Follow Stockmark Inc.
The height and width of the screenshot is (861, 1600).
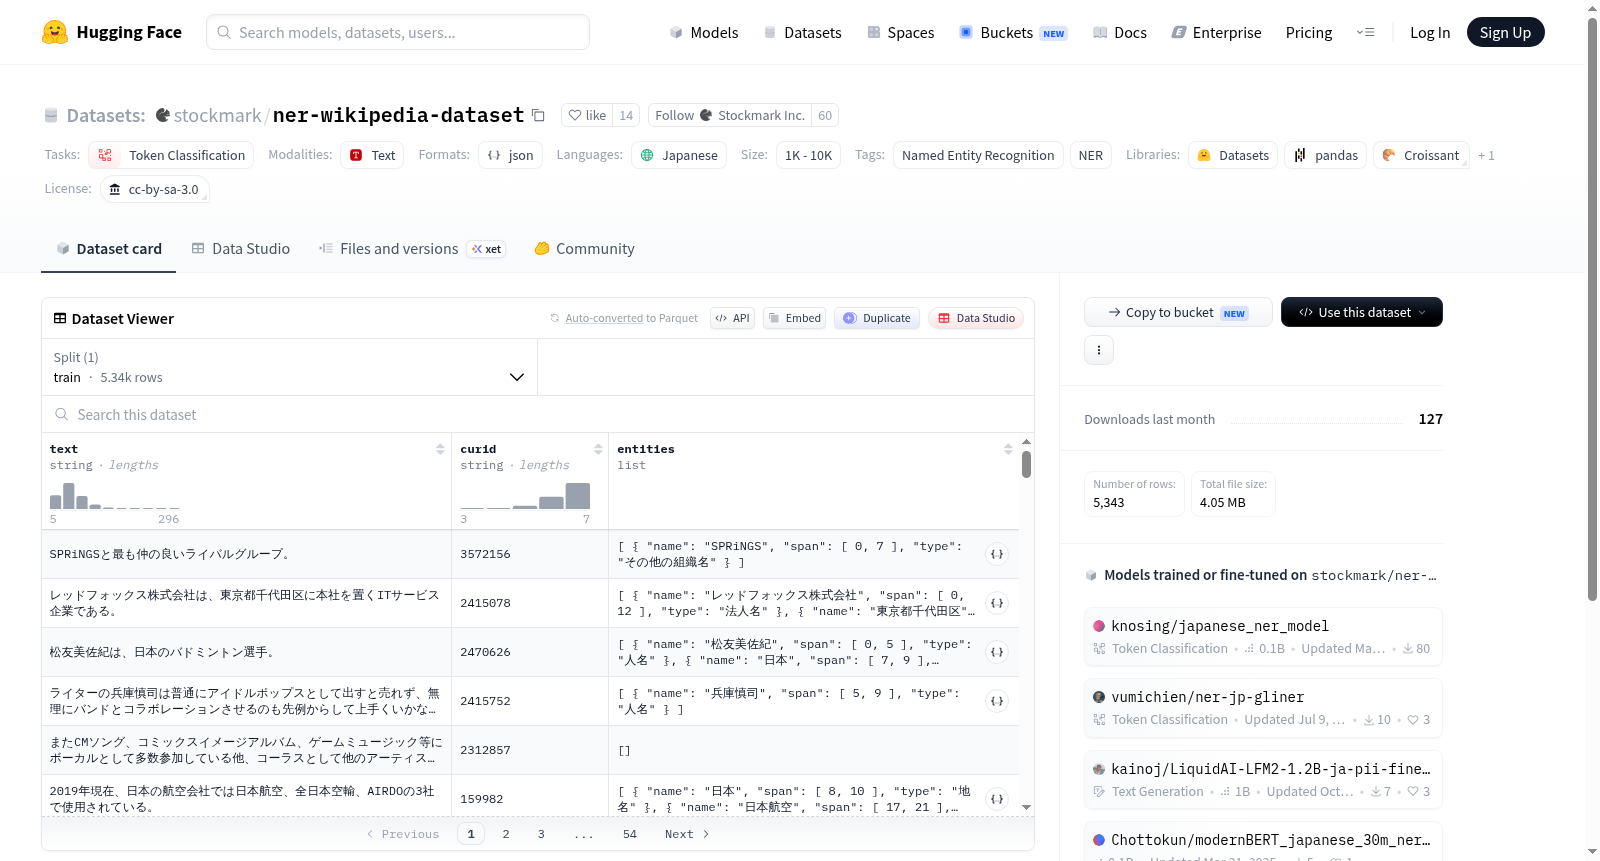pos(730,115)
